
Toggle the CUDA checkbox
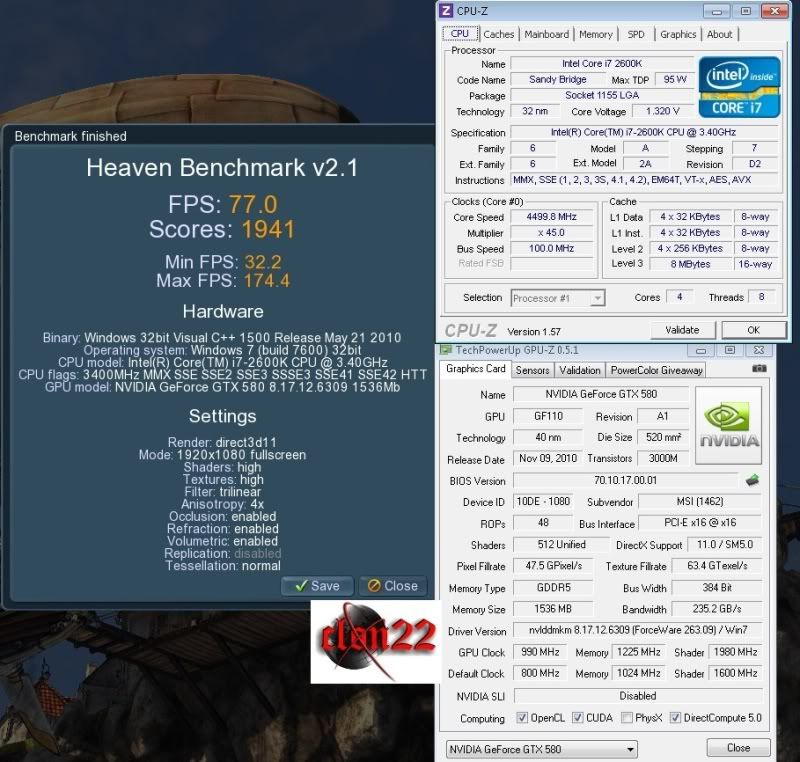pos(578,718)
